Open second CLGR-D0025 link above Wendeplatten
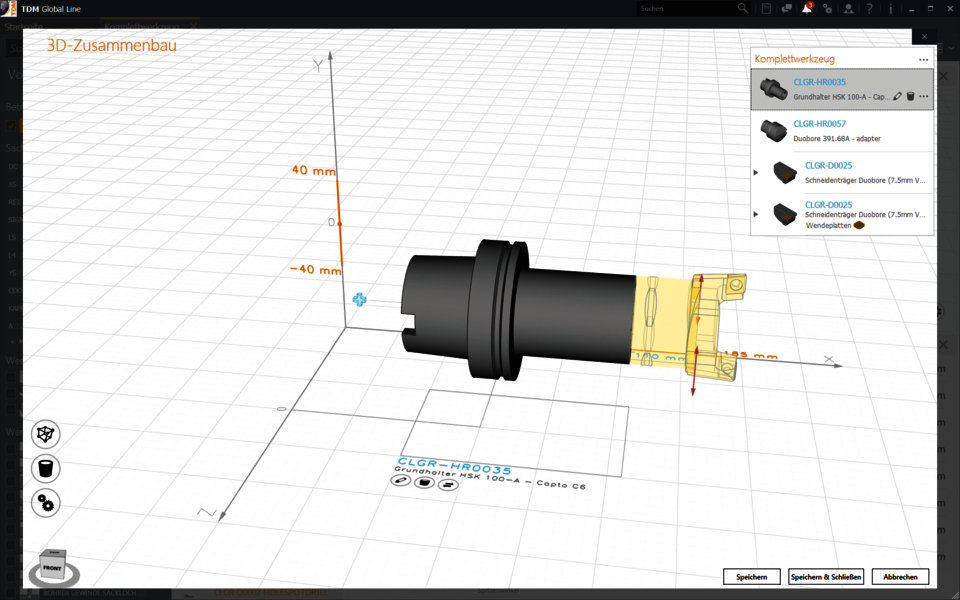The width and height of the screenshot is (960, 600). (x=828, y=204)
